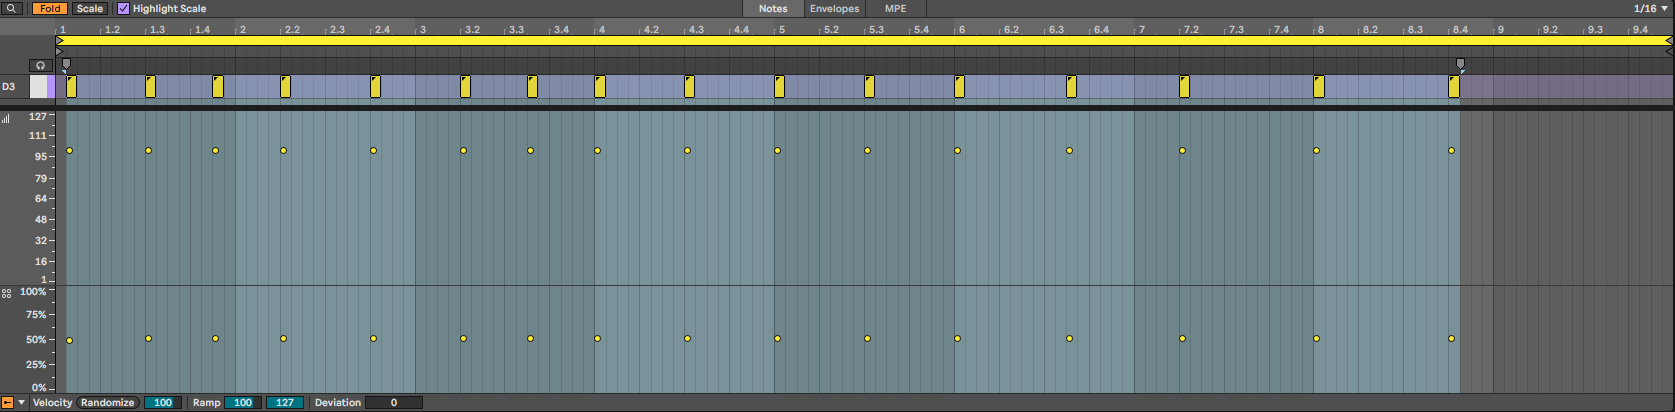
Task: Select the D3 note at position 7.2
Action: pyautogui.click(x=1185, y=87)
